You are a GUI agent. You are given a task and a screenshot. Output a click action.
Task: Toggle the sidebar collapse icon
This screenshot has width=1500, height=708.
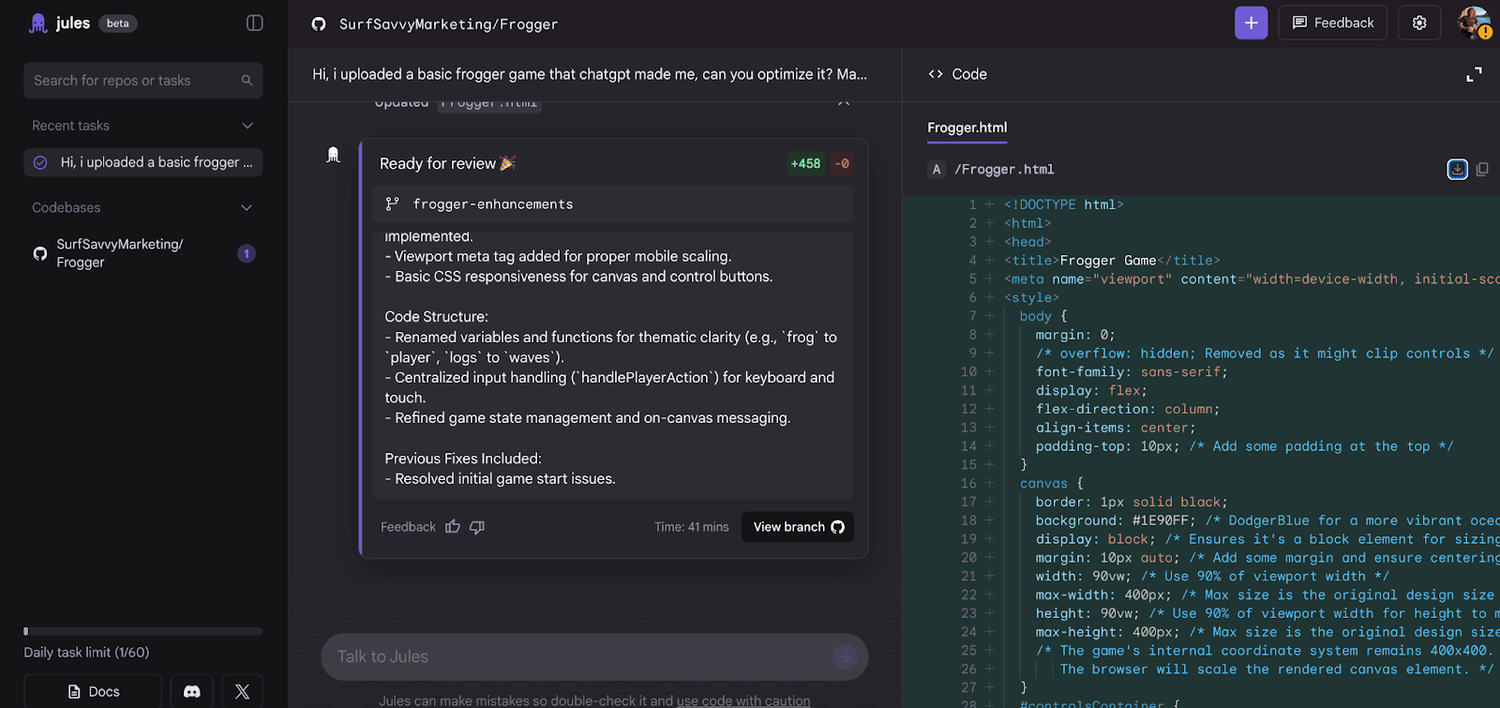pyautogui.click(x=256, y=22)
